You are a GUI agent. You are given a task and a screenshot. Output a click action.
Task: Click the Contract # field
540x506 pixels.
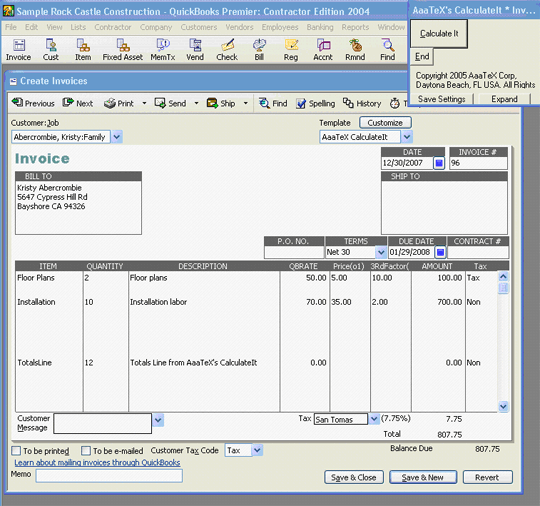(x=478, y=252)
